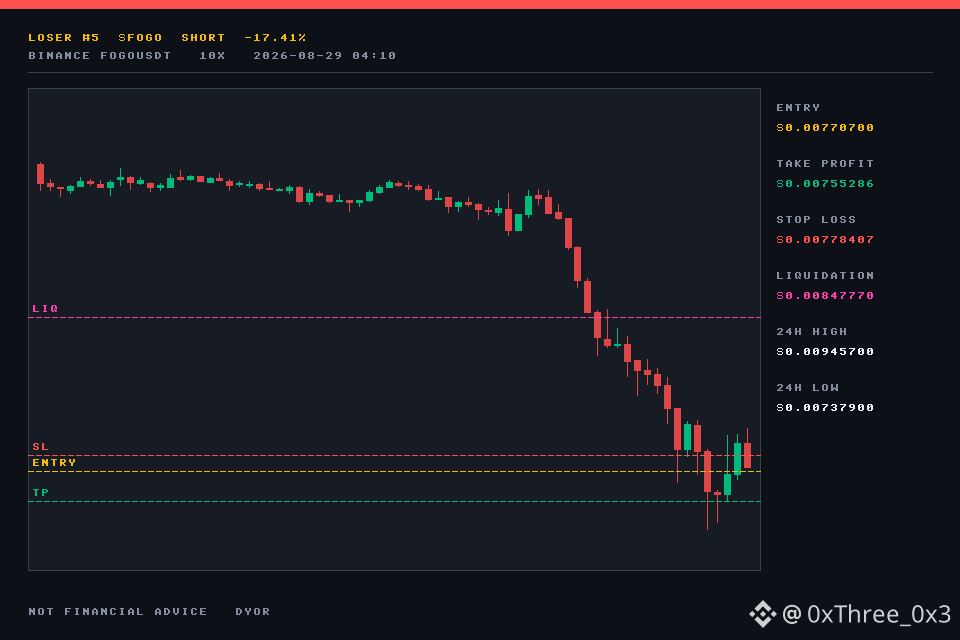Viewport: 960px width, 640px height.
Task: Click the NOT FINANCIAL ADVICE disclaimer
Action: [x=118, y=611]
